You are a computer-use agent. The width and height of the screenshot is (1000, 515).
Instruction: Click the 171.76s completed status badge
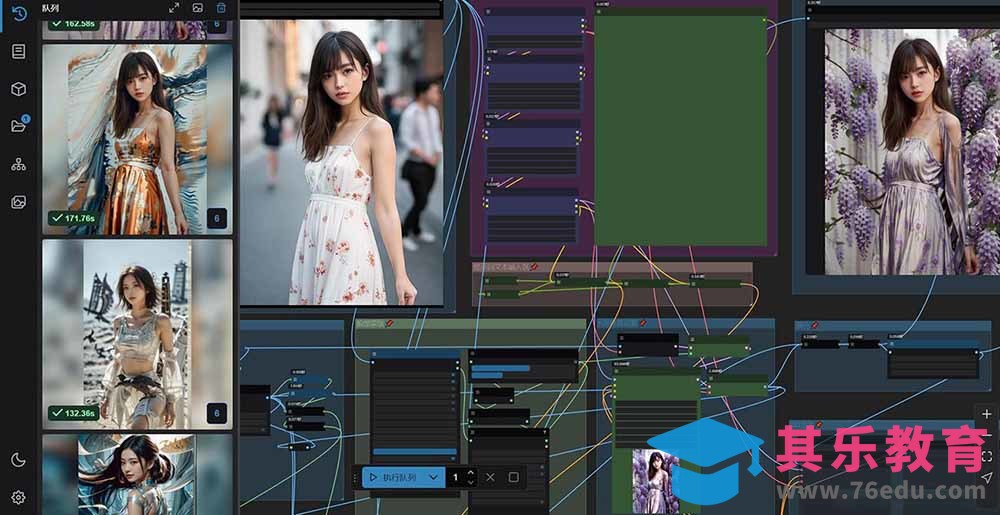74,218
